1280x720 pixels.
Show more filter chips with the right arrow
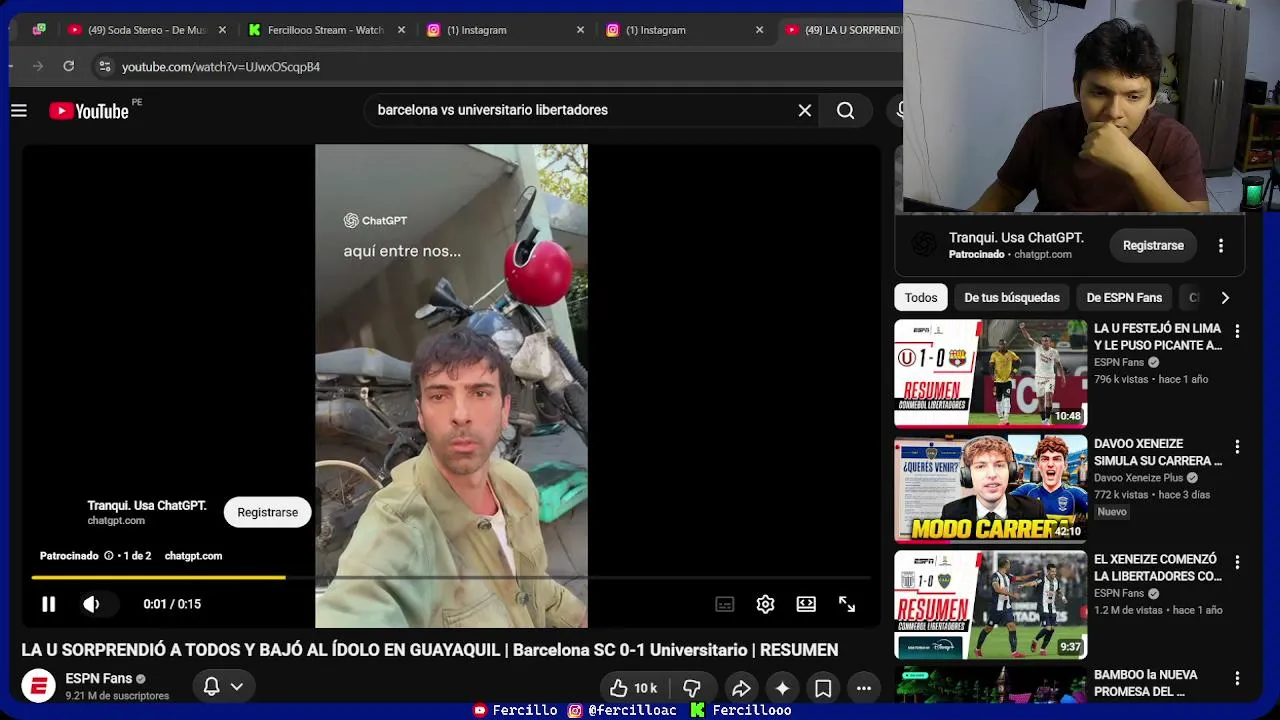[1225, 297]
